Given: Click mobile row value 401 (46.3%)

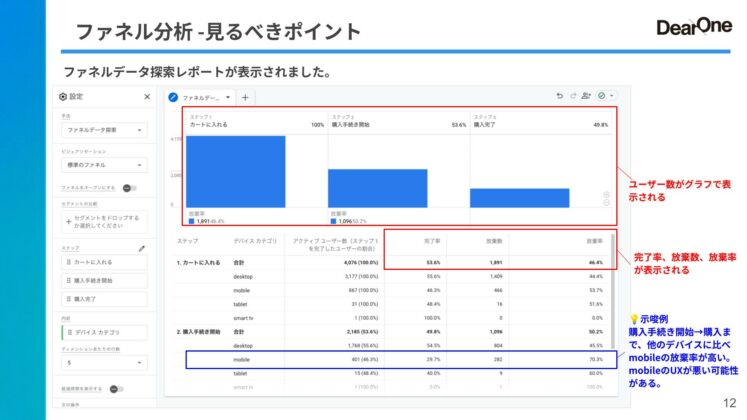Looking at the screenshot, I should [365, 360].
